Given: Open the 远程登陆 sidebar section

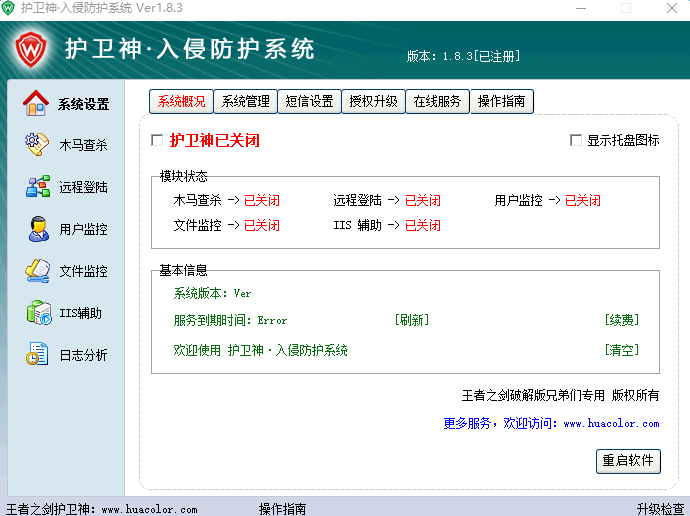Looking at the screenshot, I should (x=83, y=187).
